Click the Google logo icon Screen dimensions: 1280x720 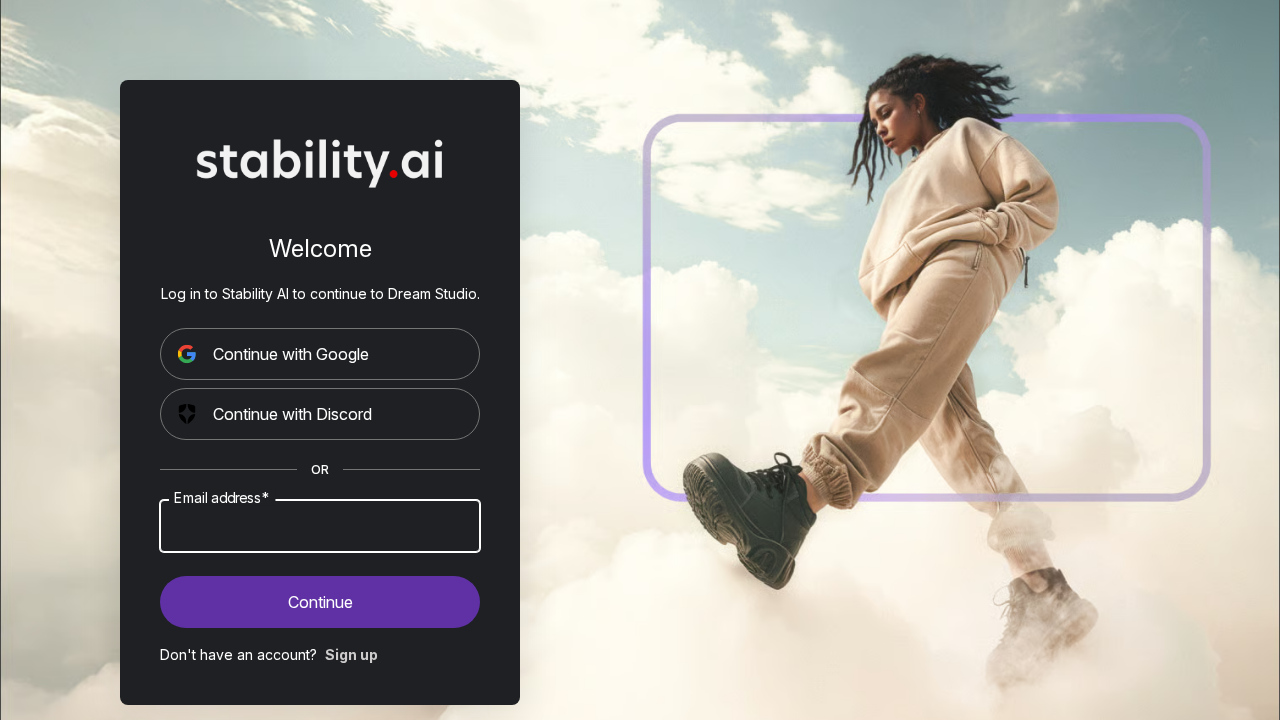point(187,354)
